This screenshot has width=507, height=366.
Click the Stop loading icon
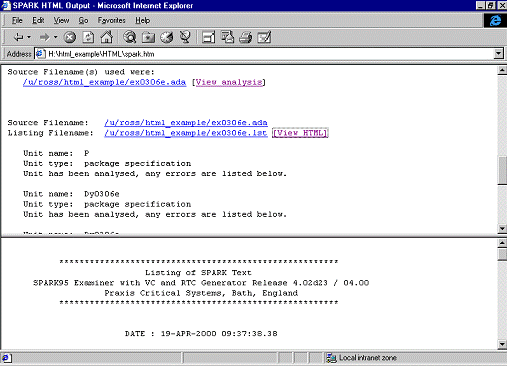(70, 37)
